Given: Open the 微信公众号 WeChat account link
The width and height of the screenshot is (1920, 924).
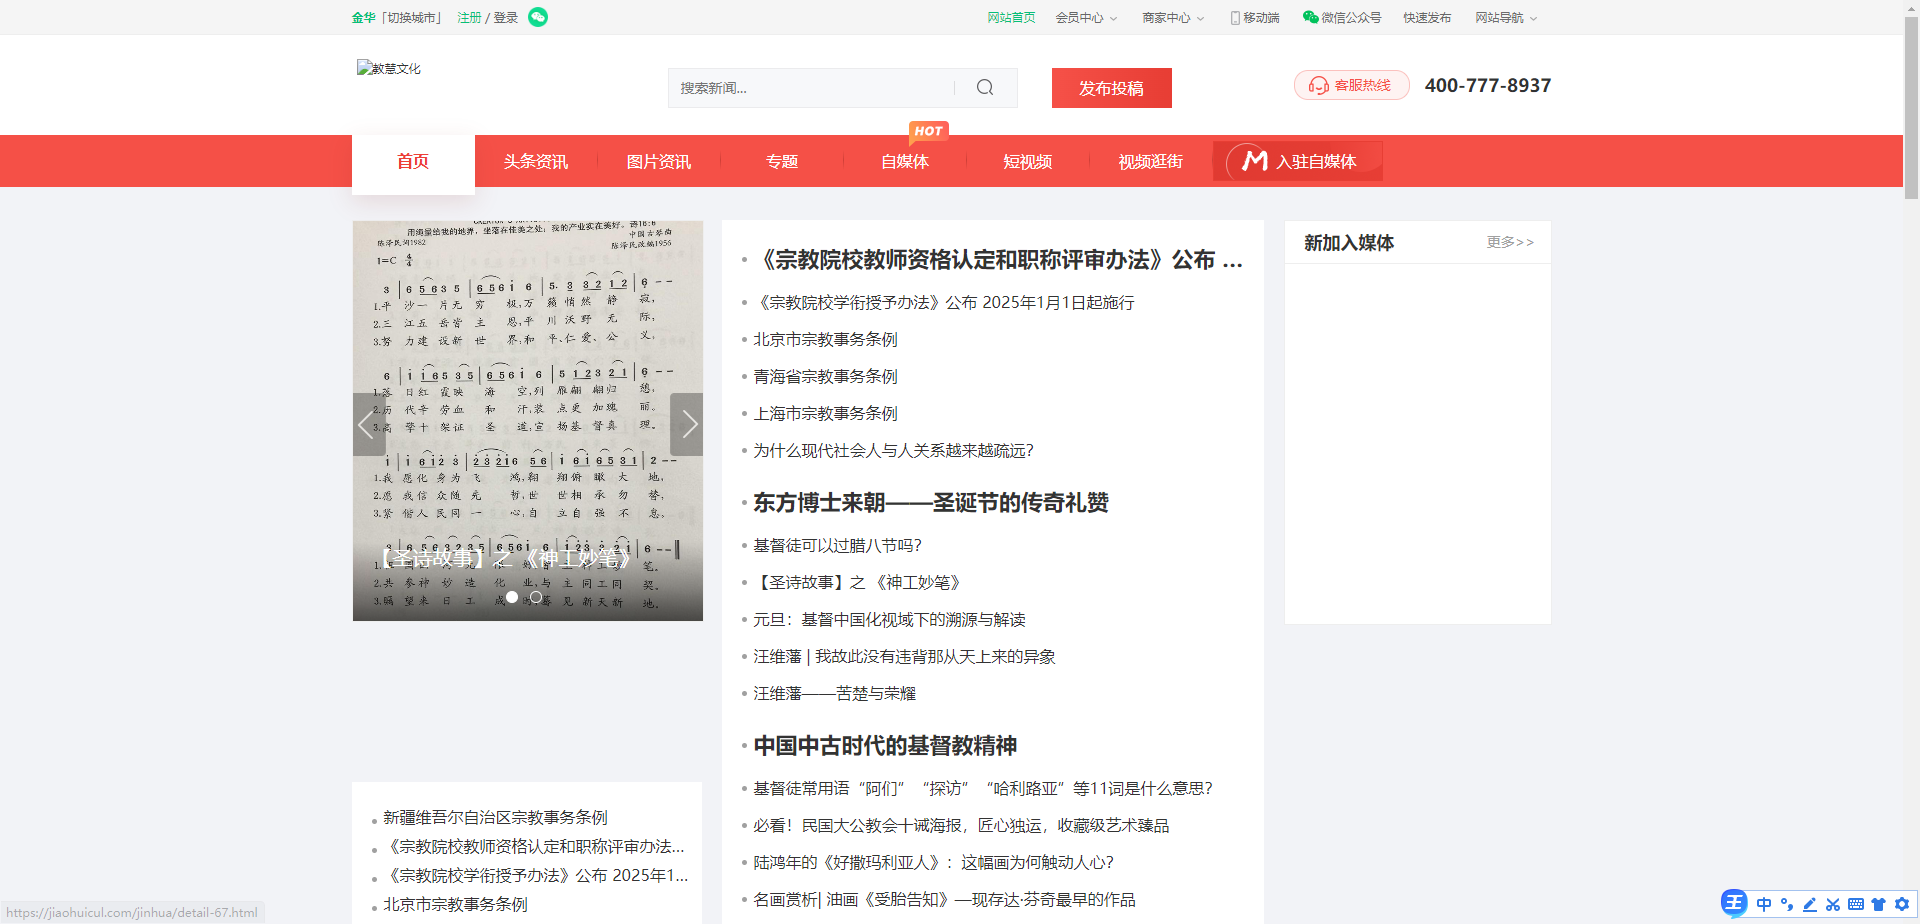Looking at the screenshot, I should [1342, 17].
